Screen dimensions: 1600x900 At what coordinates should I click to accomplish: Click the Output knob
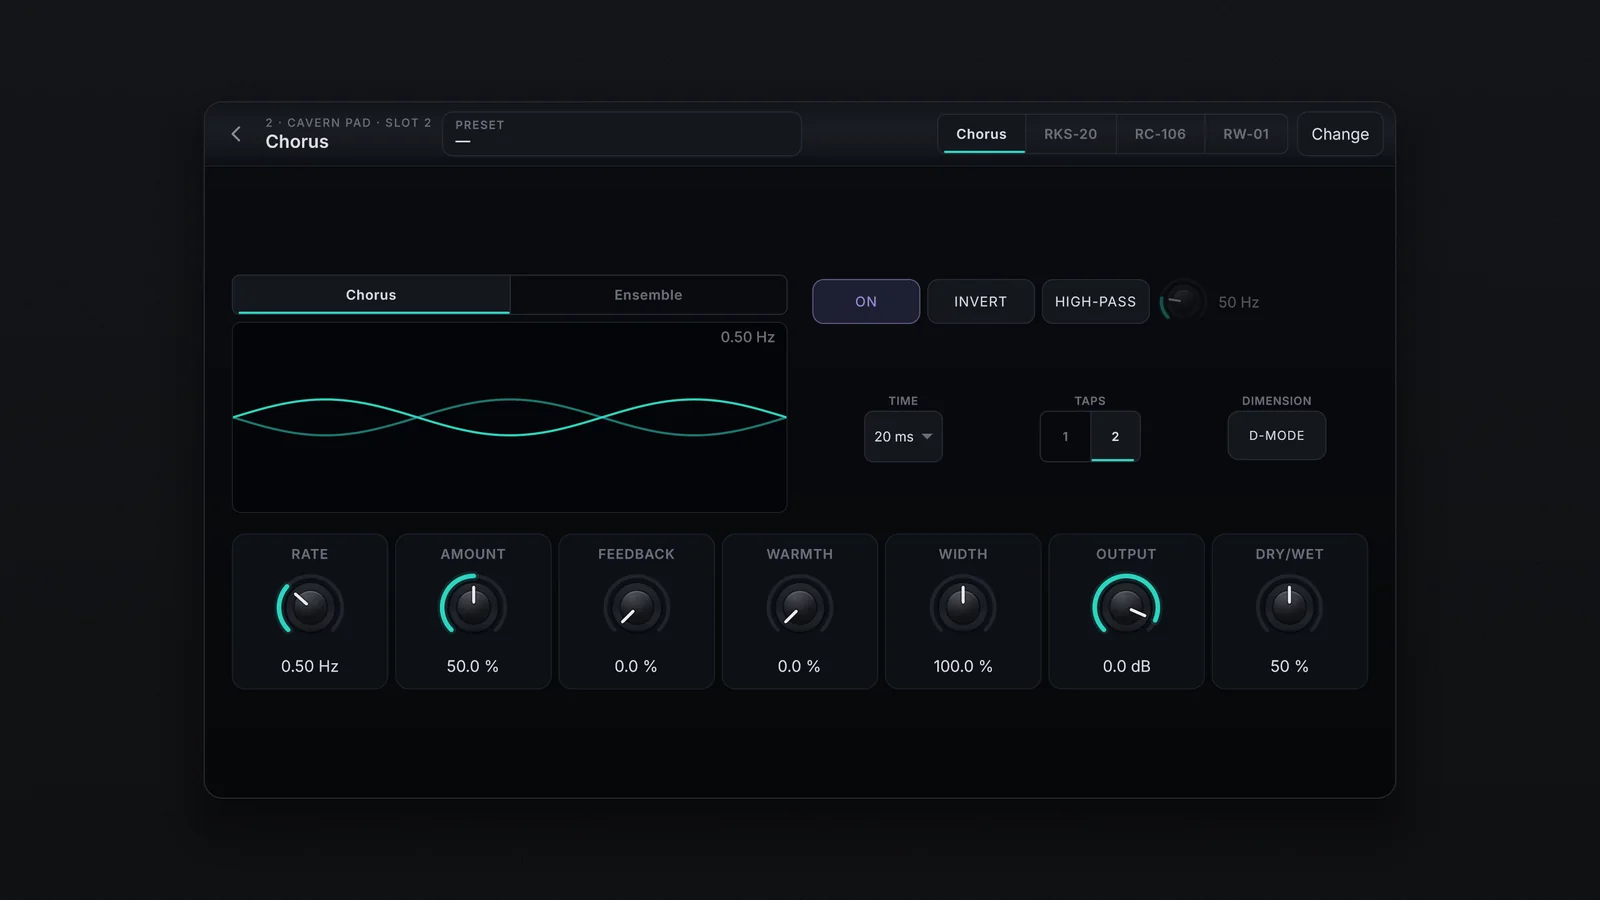(x=1126, y=607)
